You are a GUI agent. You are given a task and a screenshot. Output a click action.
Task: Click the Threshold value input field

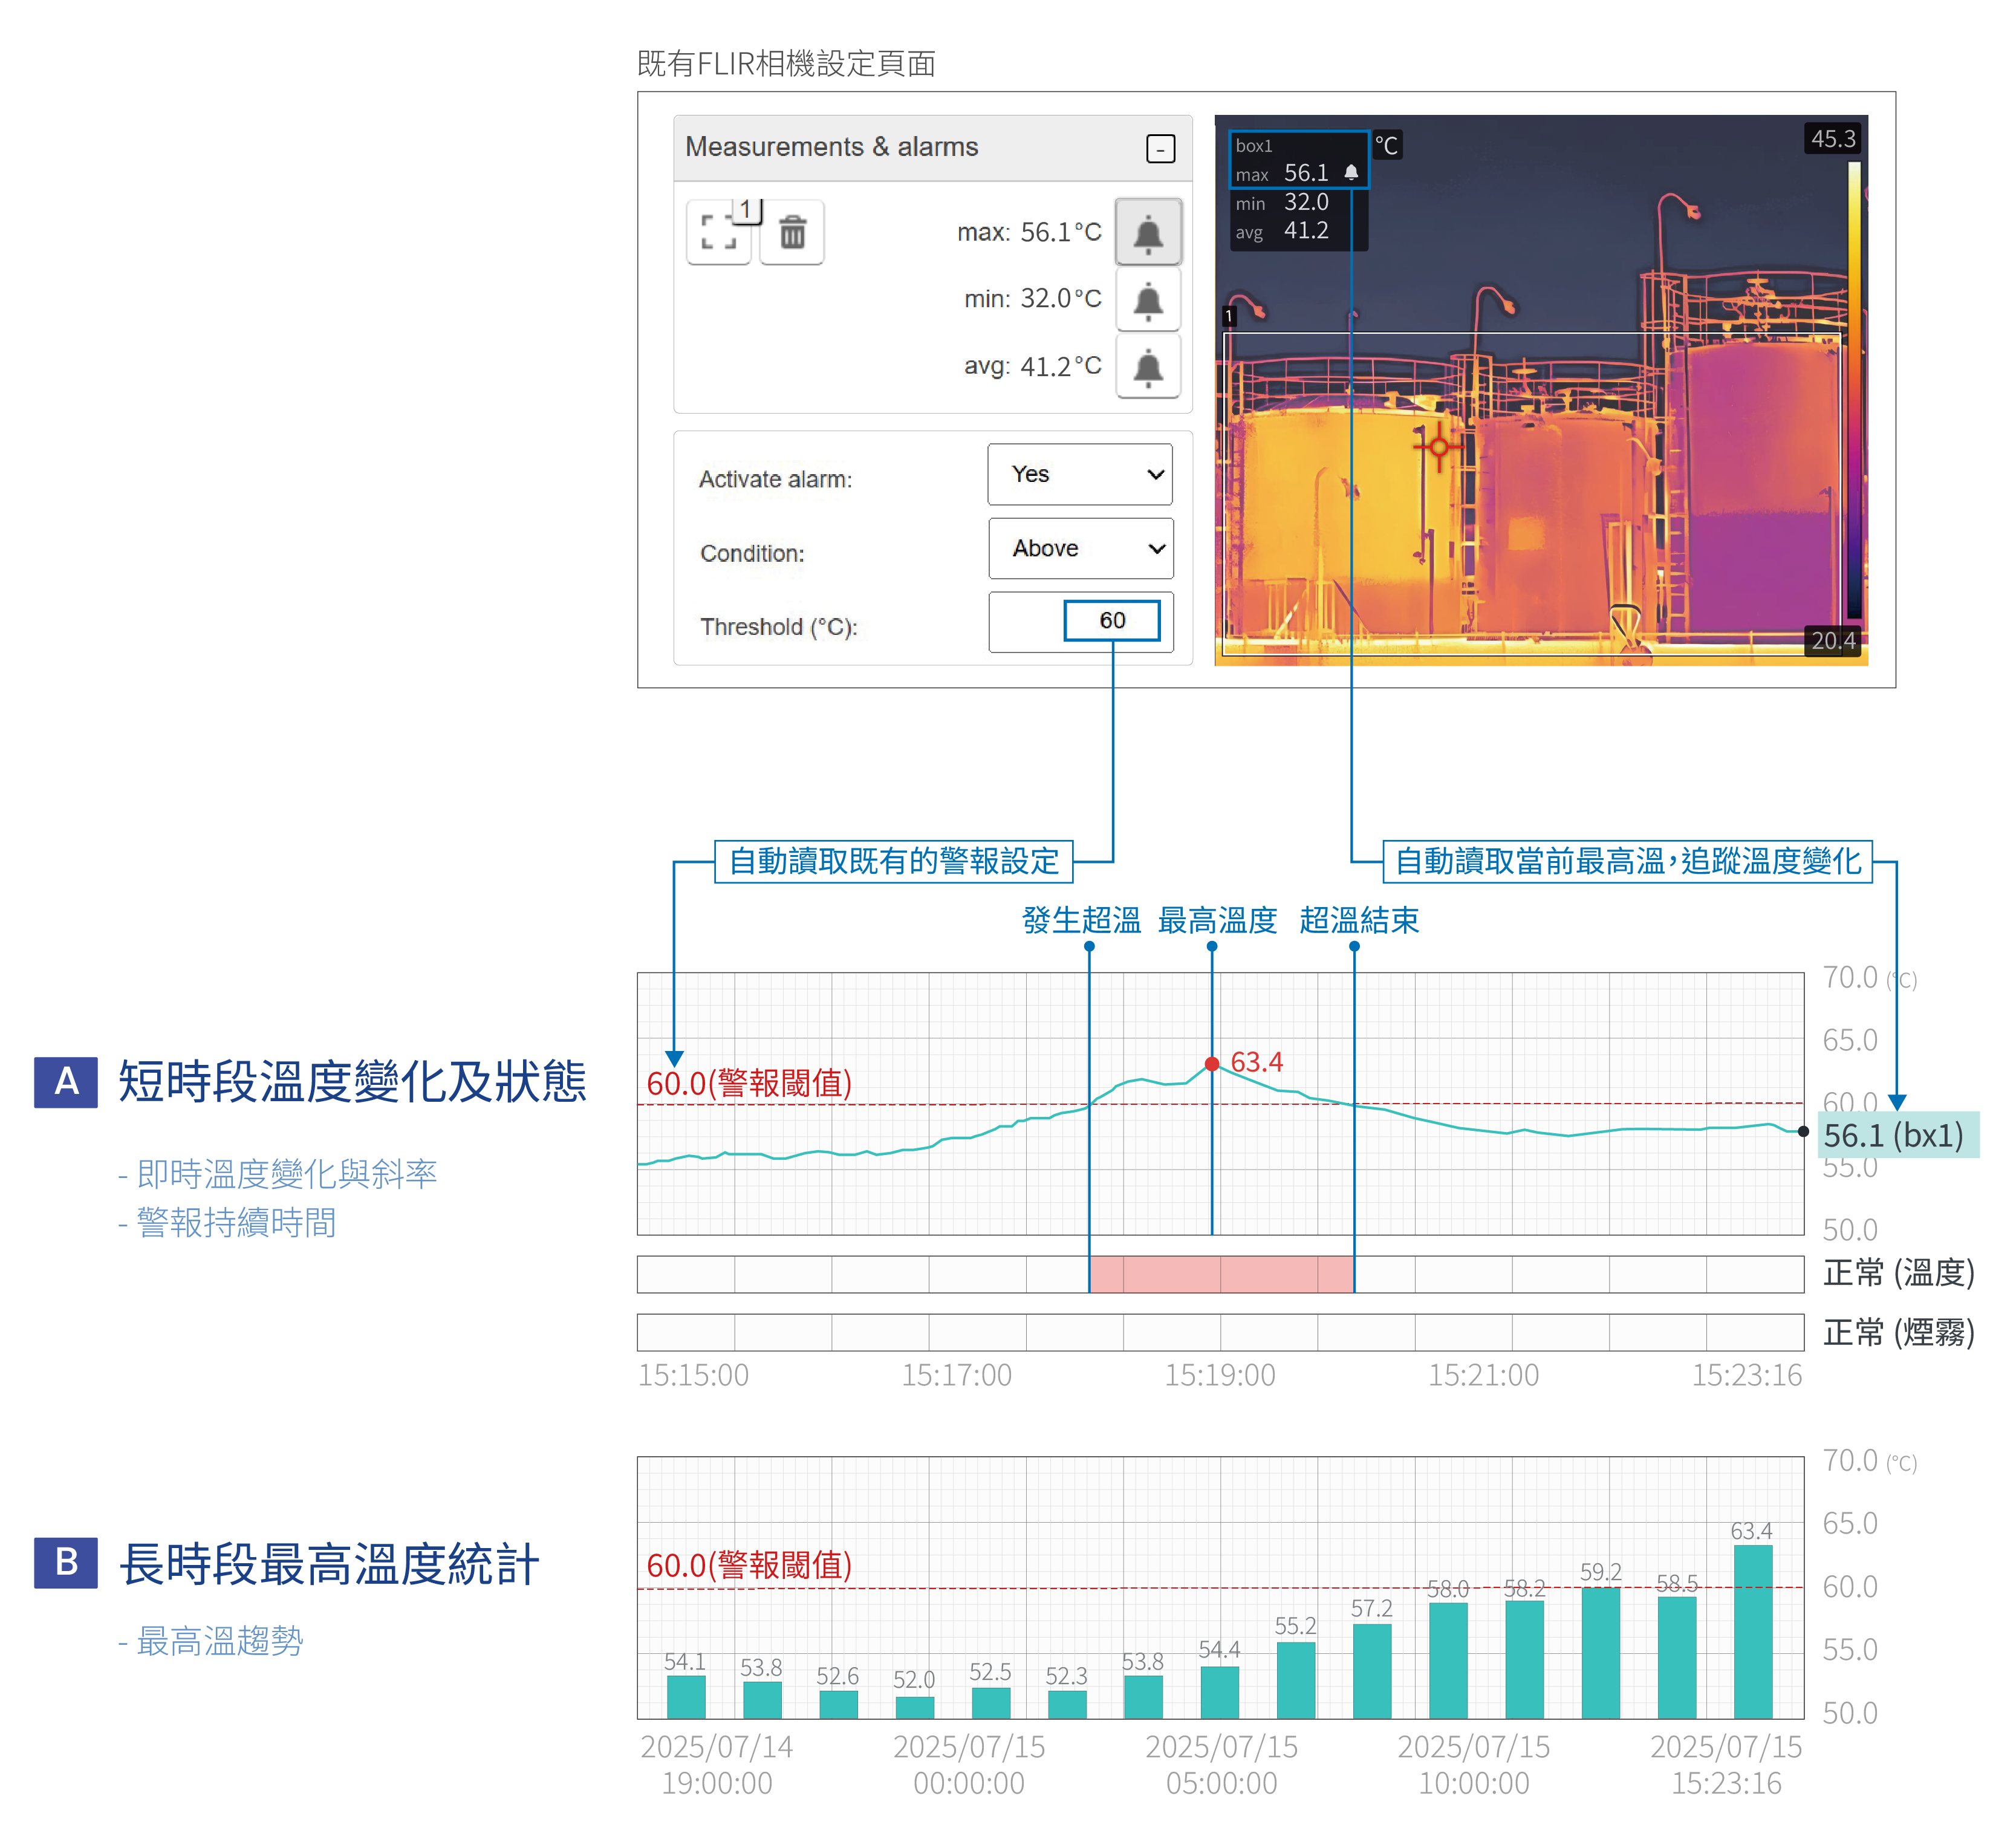click(x=1111, y=620)
